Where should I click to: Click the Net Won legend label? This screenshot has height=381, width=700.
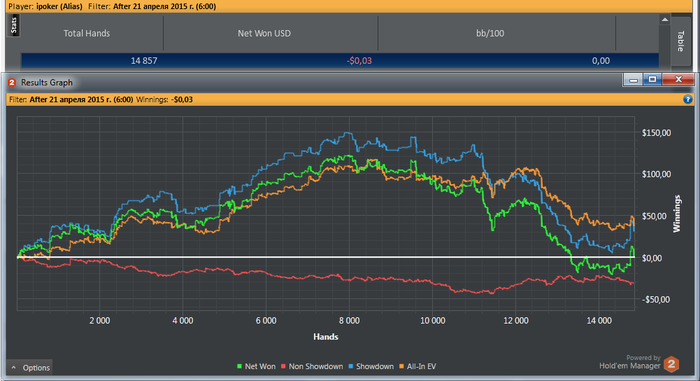pos(260,366)
